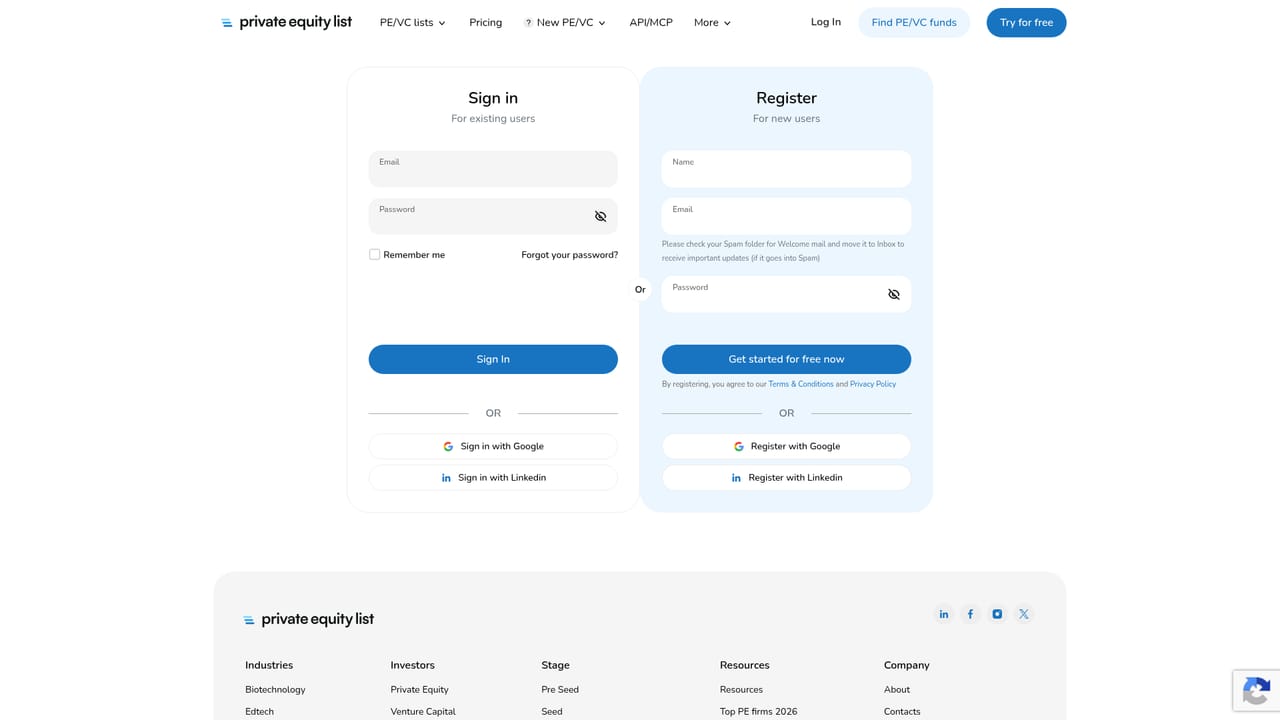
Task: Open Edtech footer link
Action: 259,712
